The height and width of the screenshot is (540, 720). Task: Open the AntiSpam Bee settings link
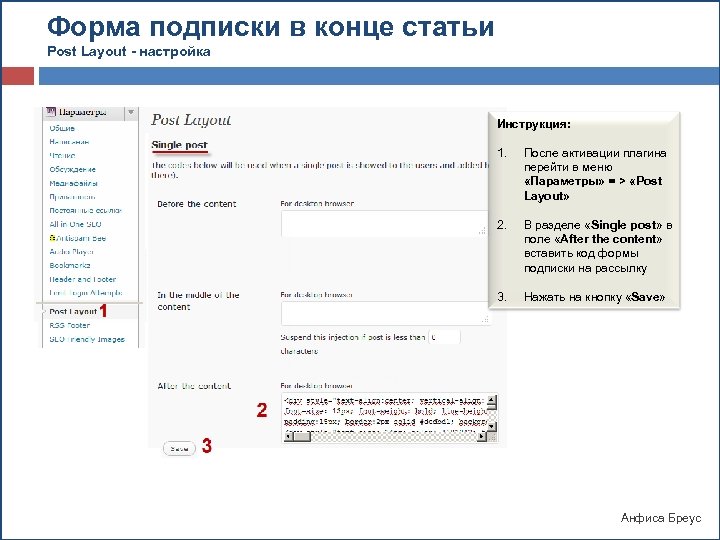coord(81,238)
